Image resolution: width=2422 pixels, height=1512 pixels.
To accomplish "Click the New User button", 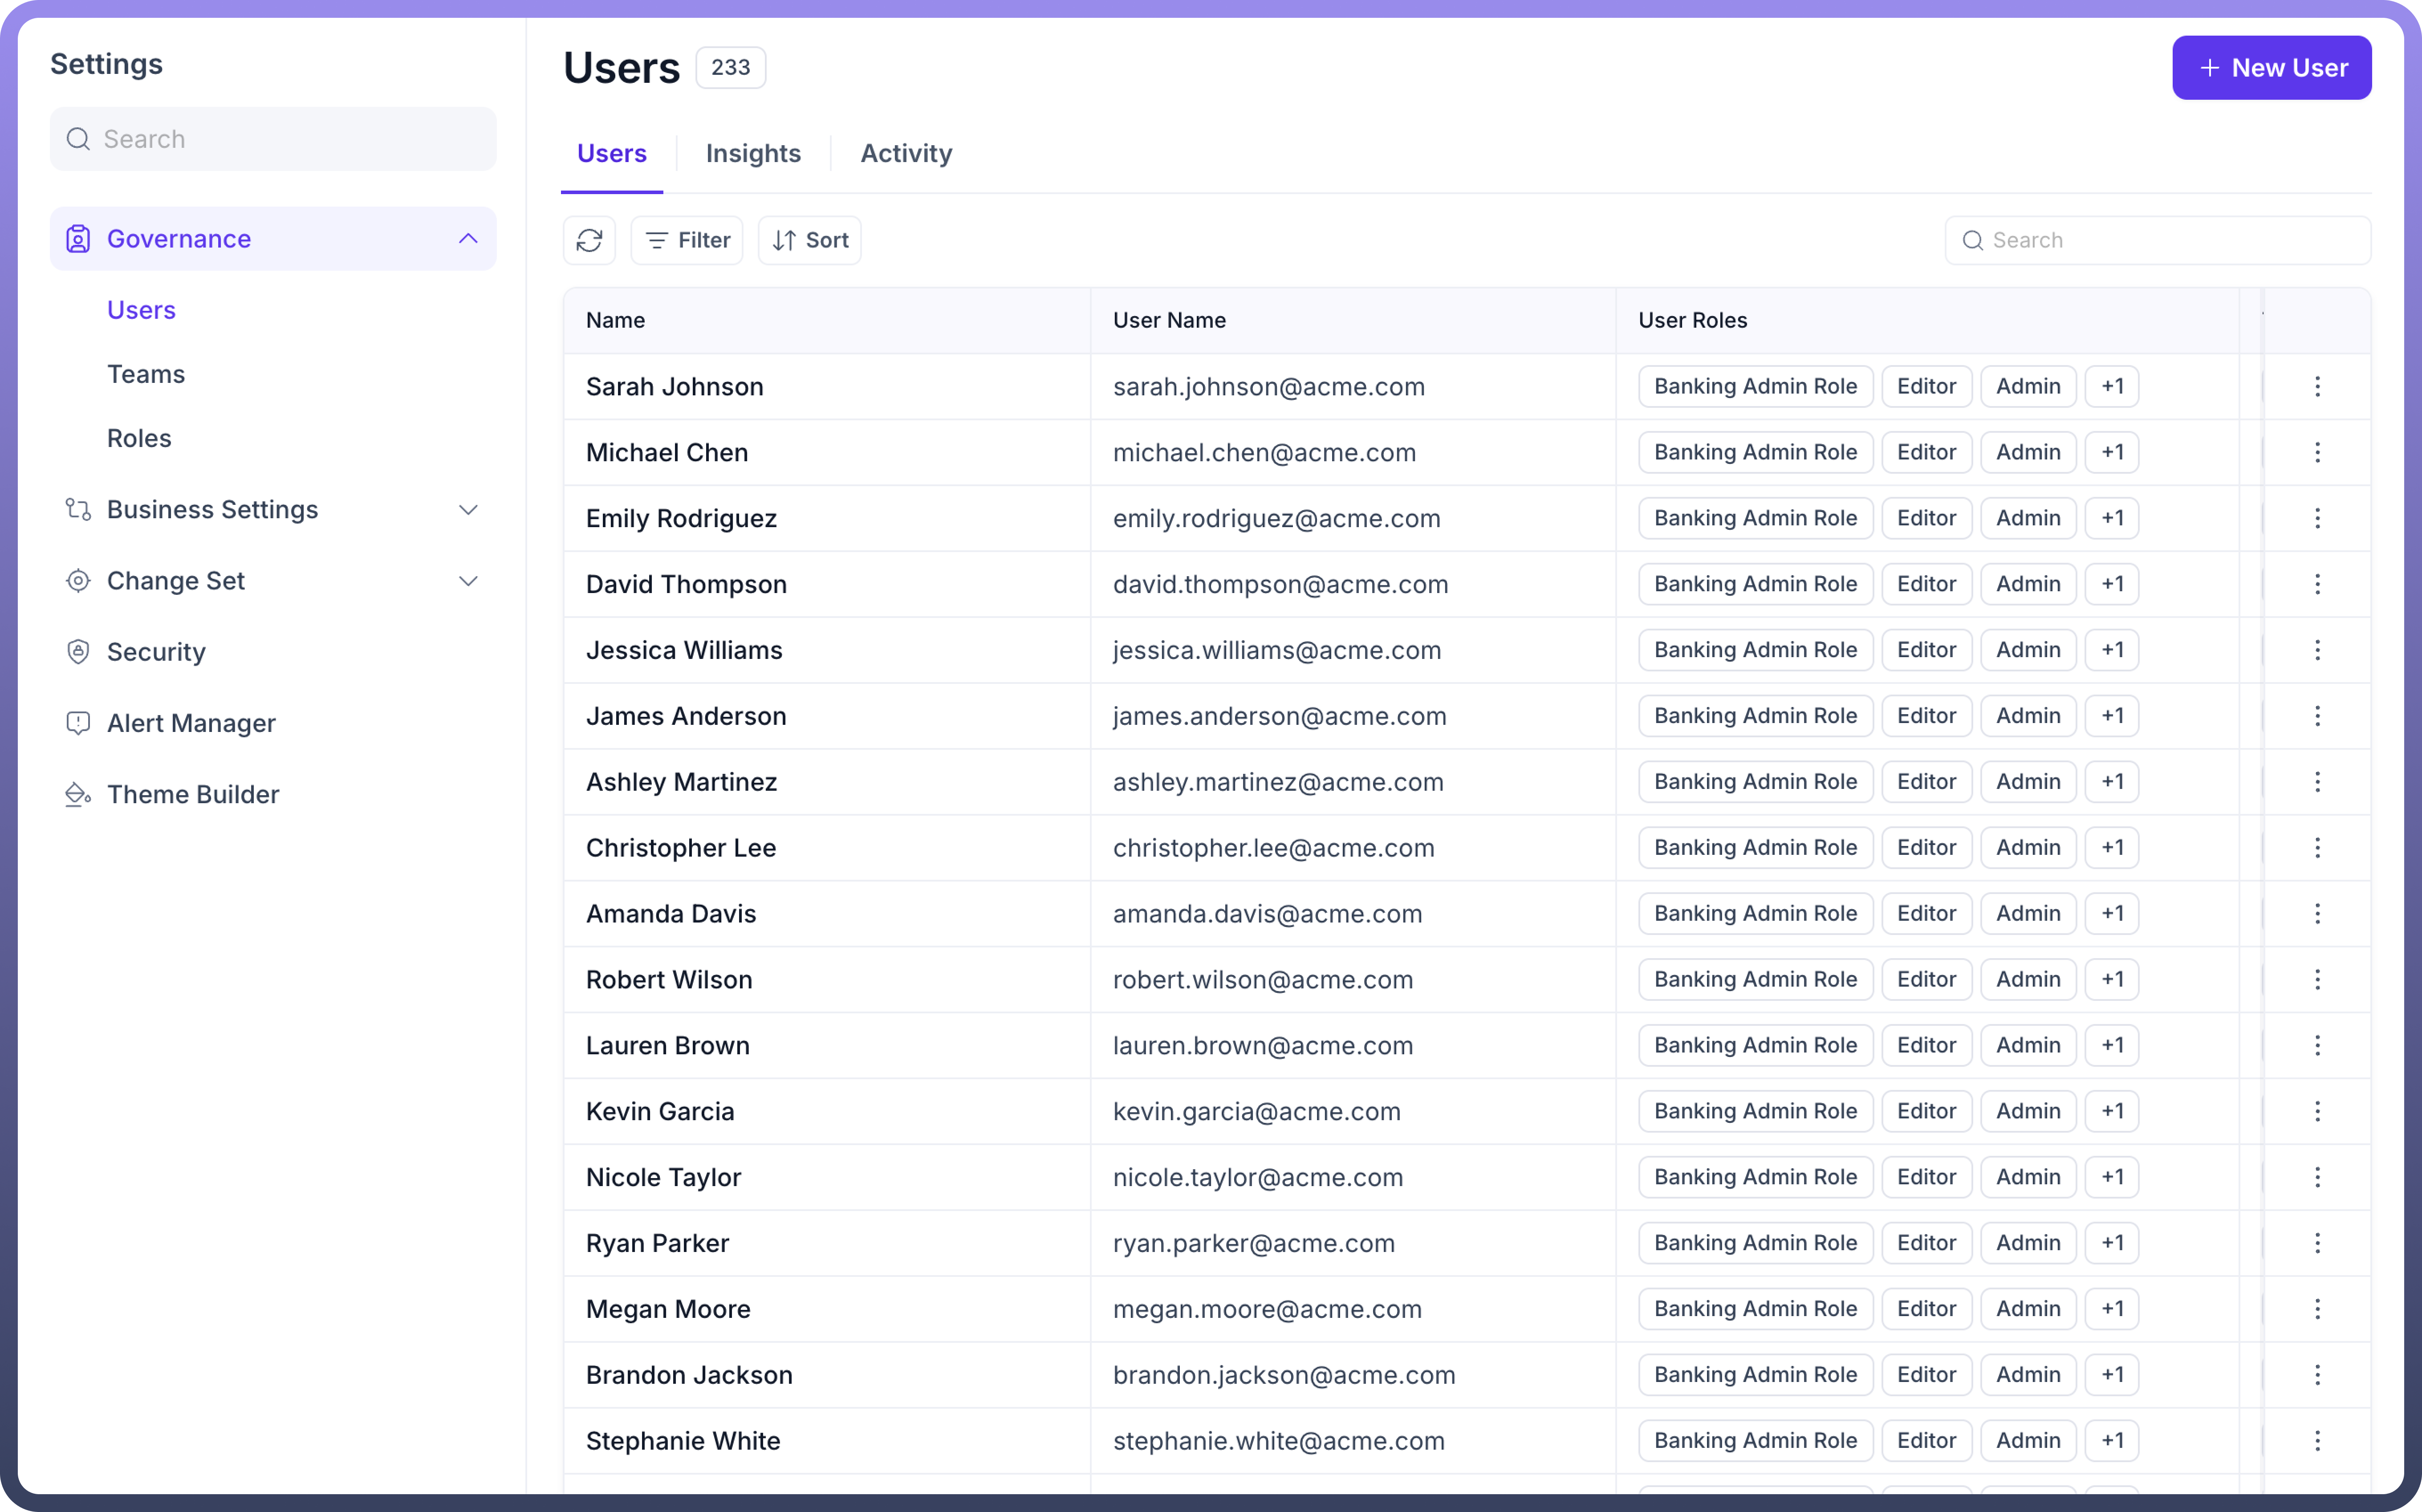I will tap(2271, 68).
